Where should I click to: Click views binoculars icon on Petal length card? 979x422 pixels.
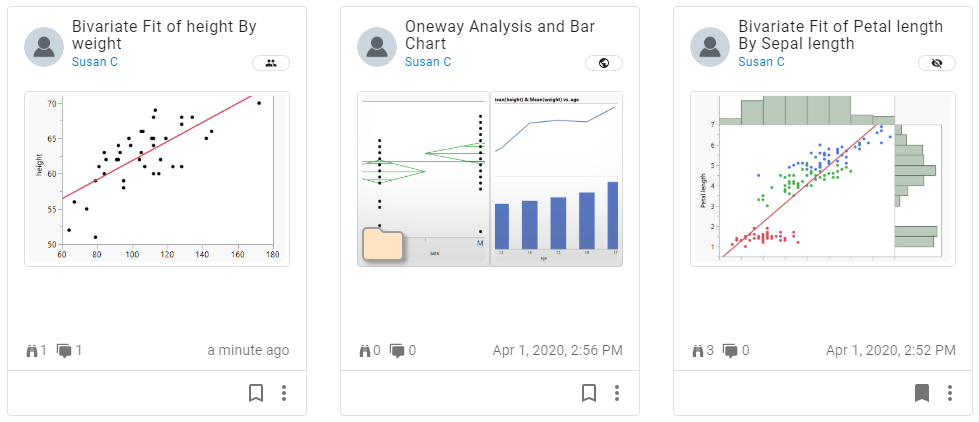coord(698,350)
